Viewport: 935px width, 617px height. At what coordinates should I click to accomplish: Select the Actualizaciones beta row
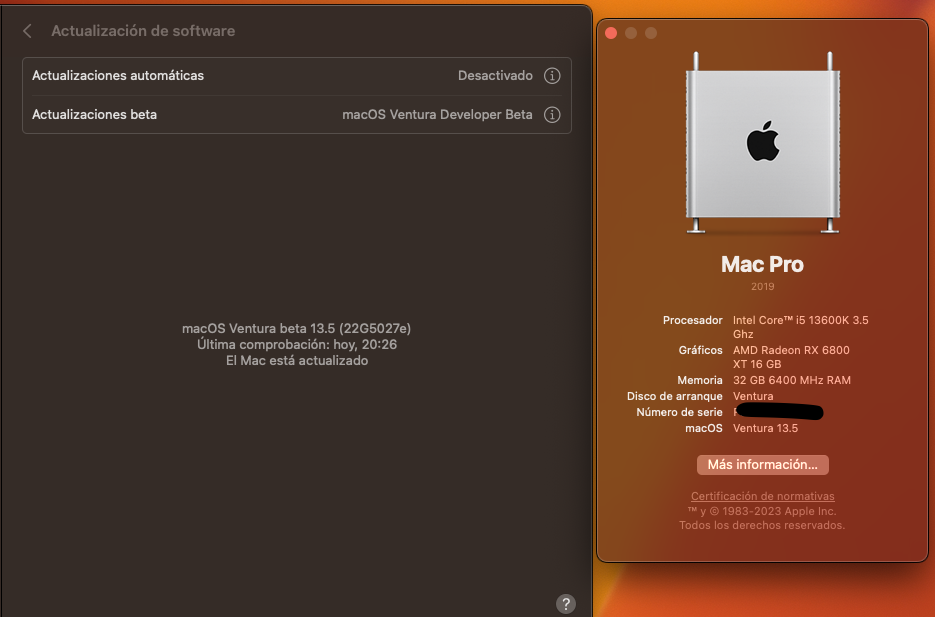click(x=297, y=114)
